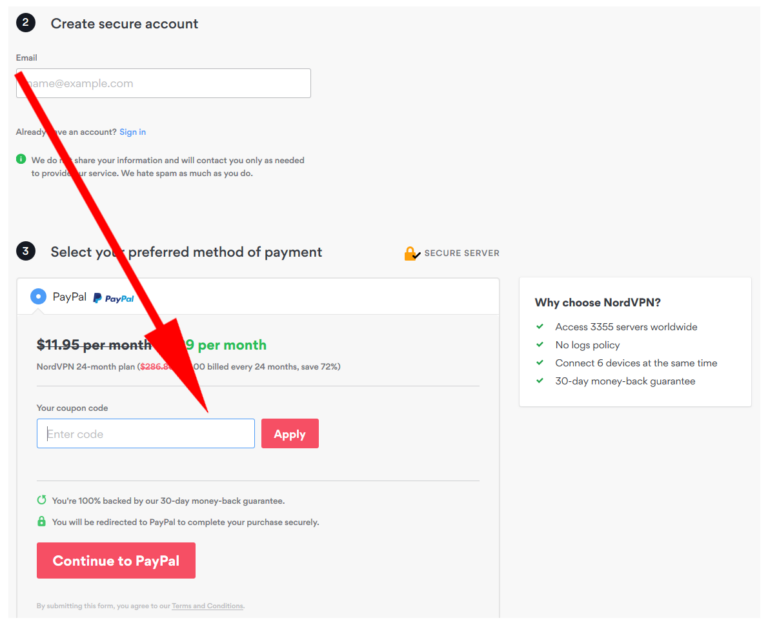Open the Sign in link

coord(132,132)
